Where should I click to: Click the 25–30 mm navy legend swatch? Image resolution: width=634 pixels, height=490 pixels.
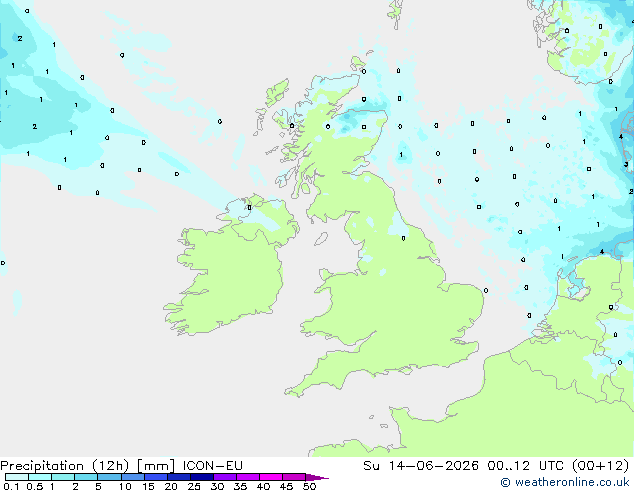coord(202,477)
